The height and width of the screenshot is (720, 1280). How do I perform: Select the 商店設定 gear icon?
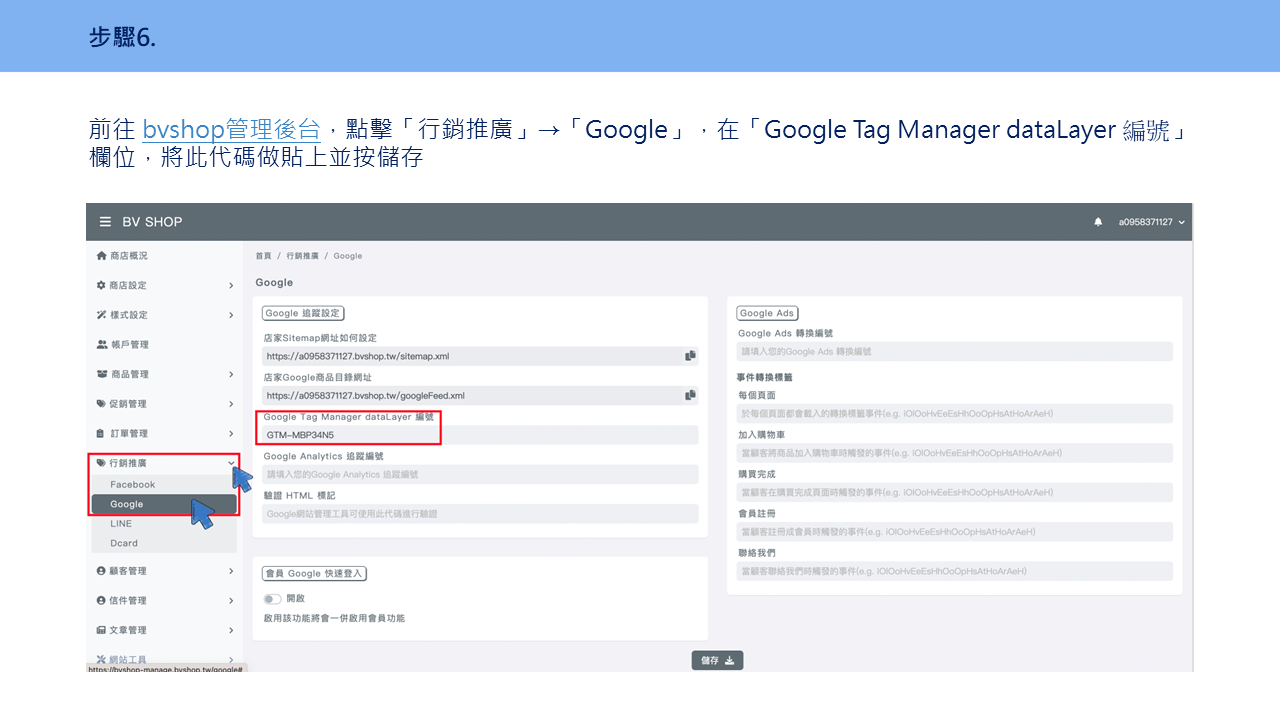[101, 285]
